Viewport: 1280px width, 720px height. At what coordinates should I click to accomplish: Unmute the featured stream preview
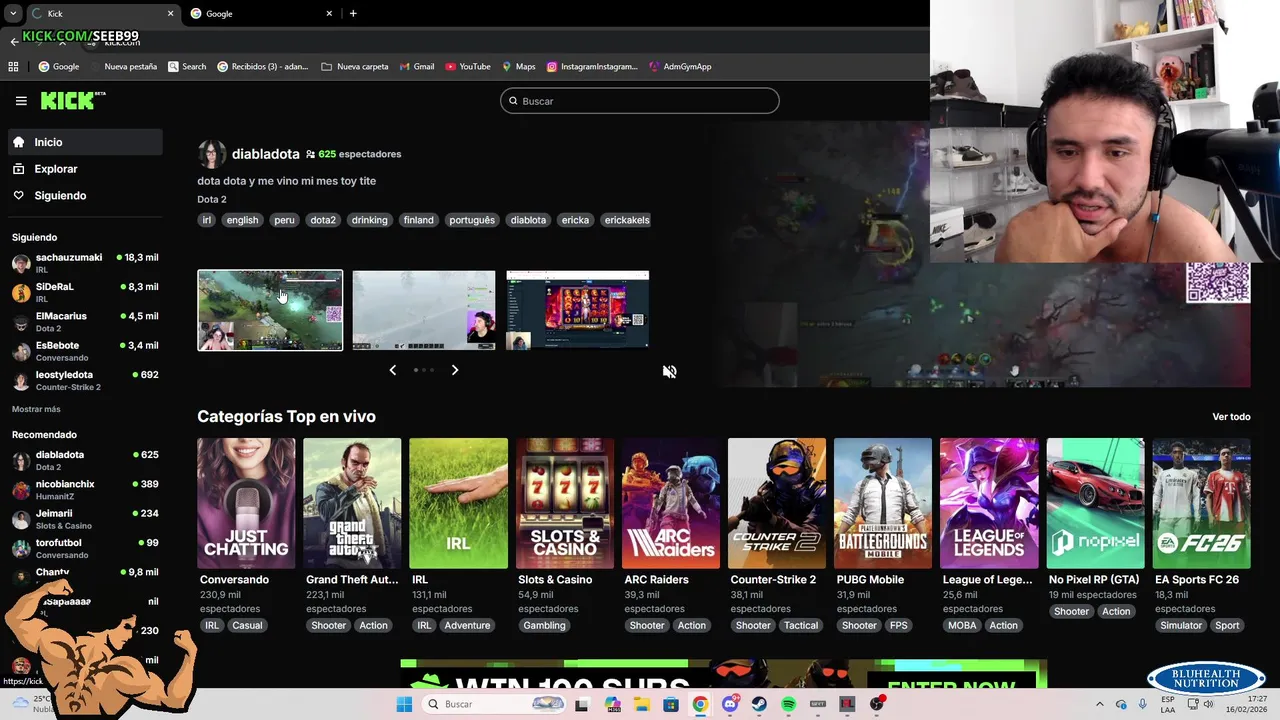point(670,371)
